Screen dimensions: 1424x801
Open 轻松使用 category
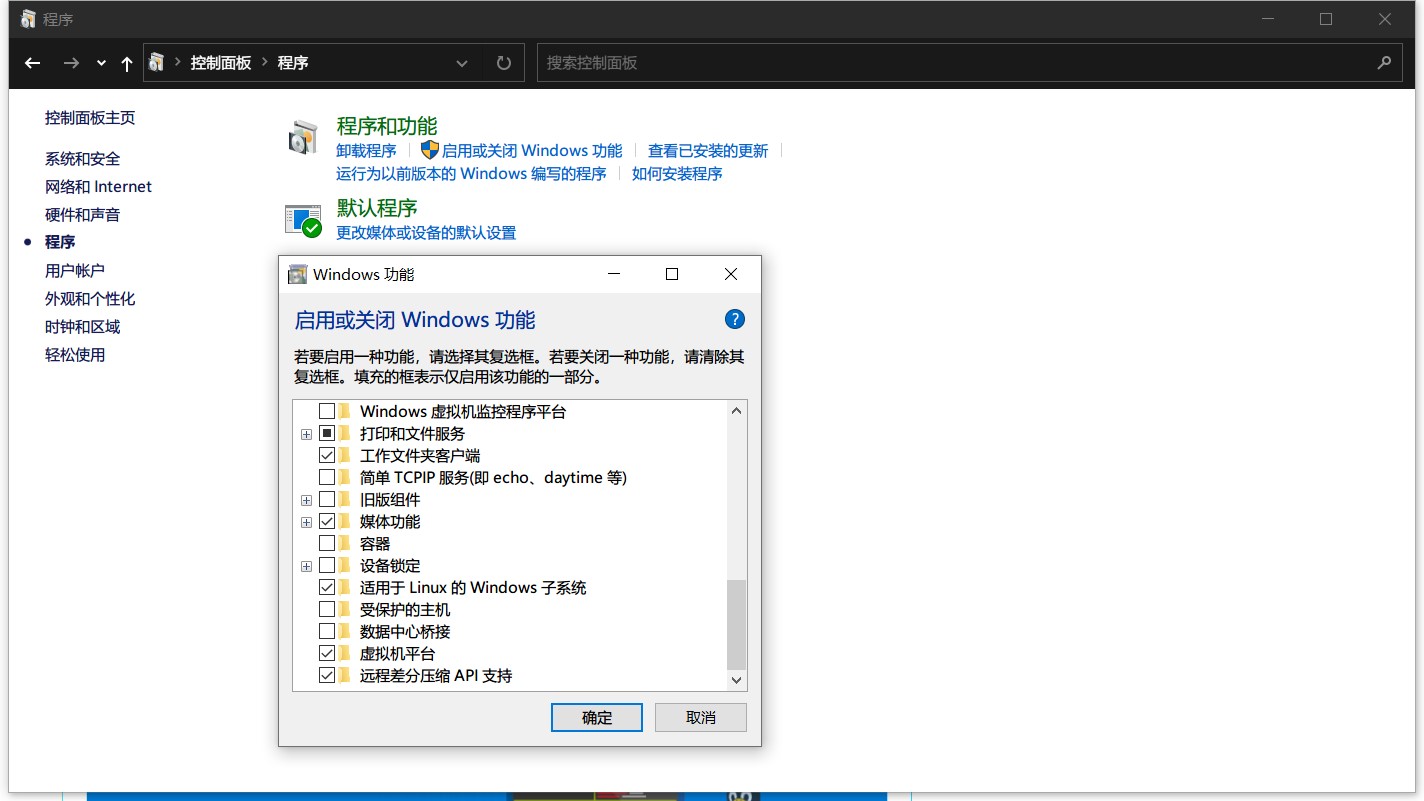[x=75, y=355]
